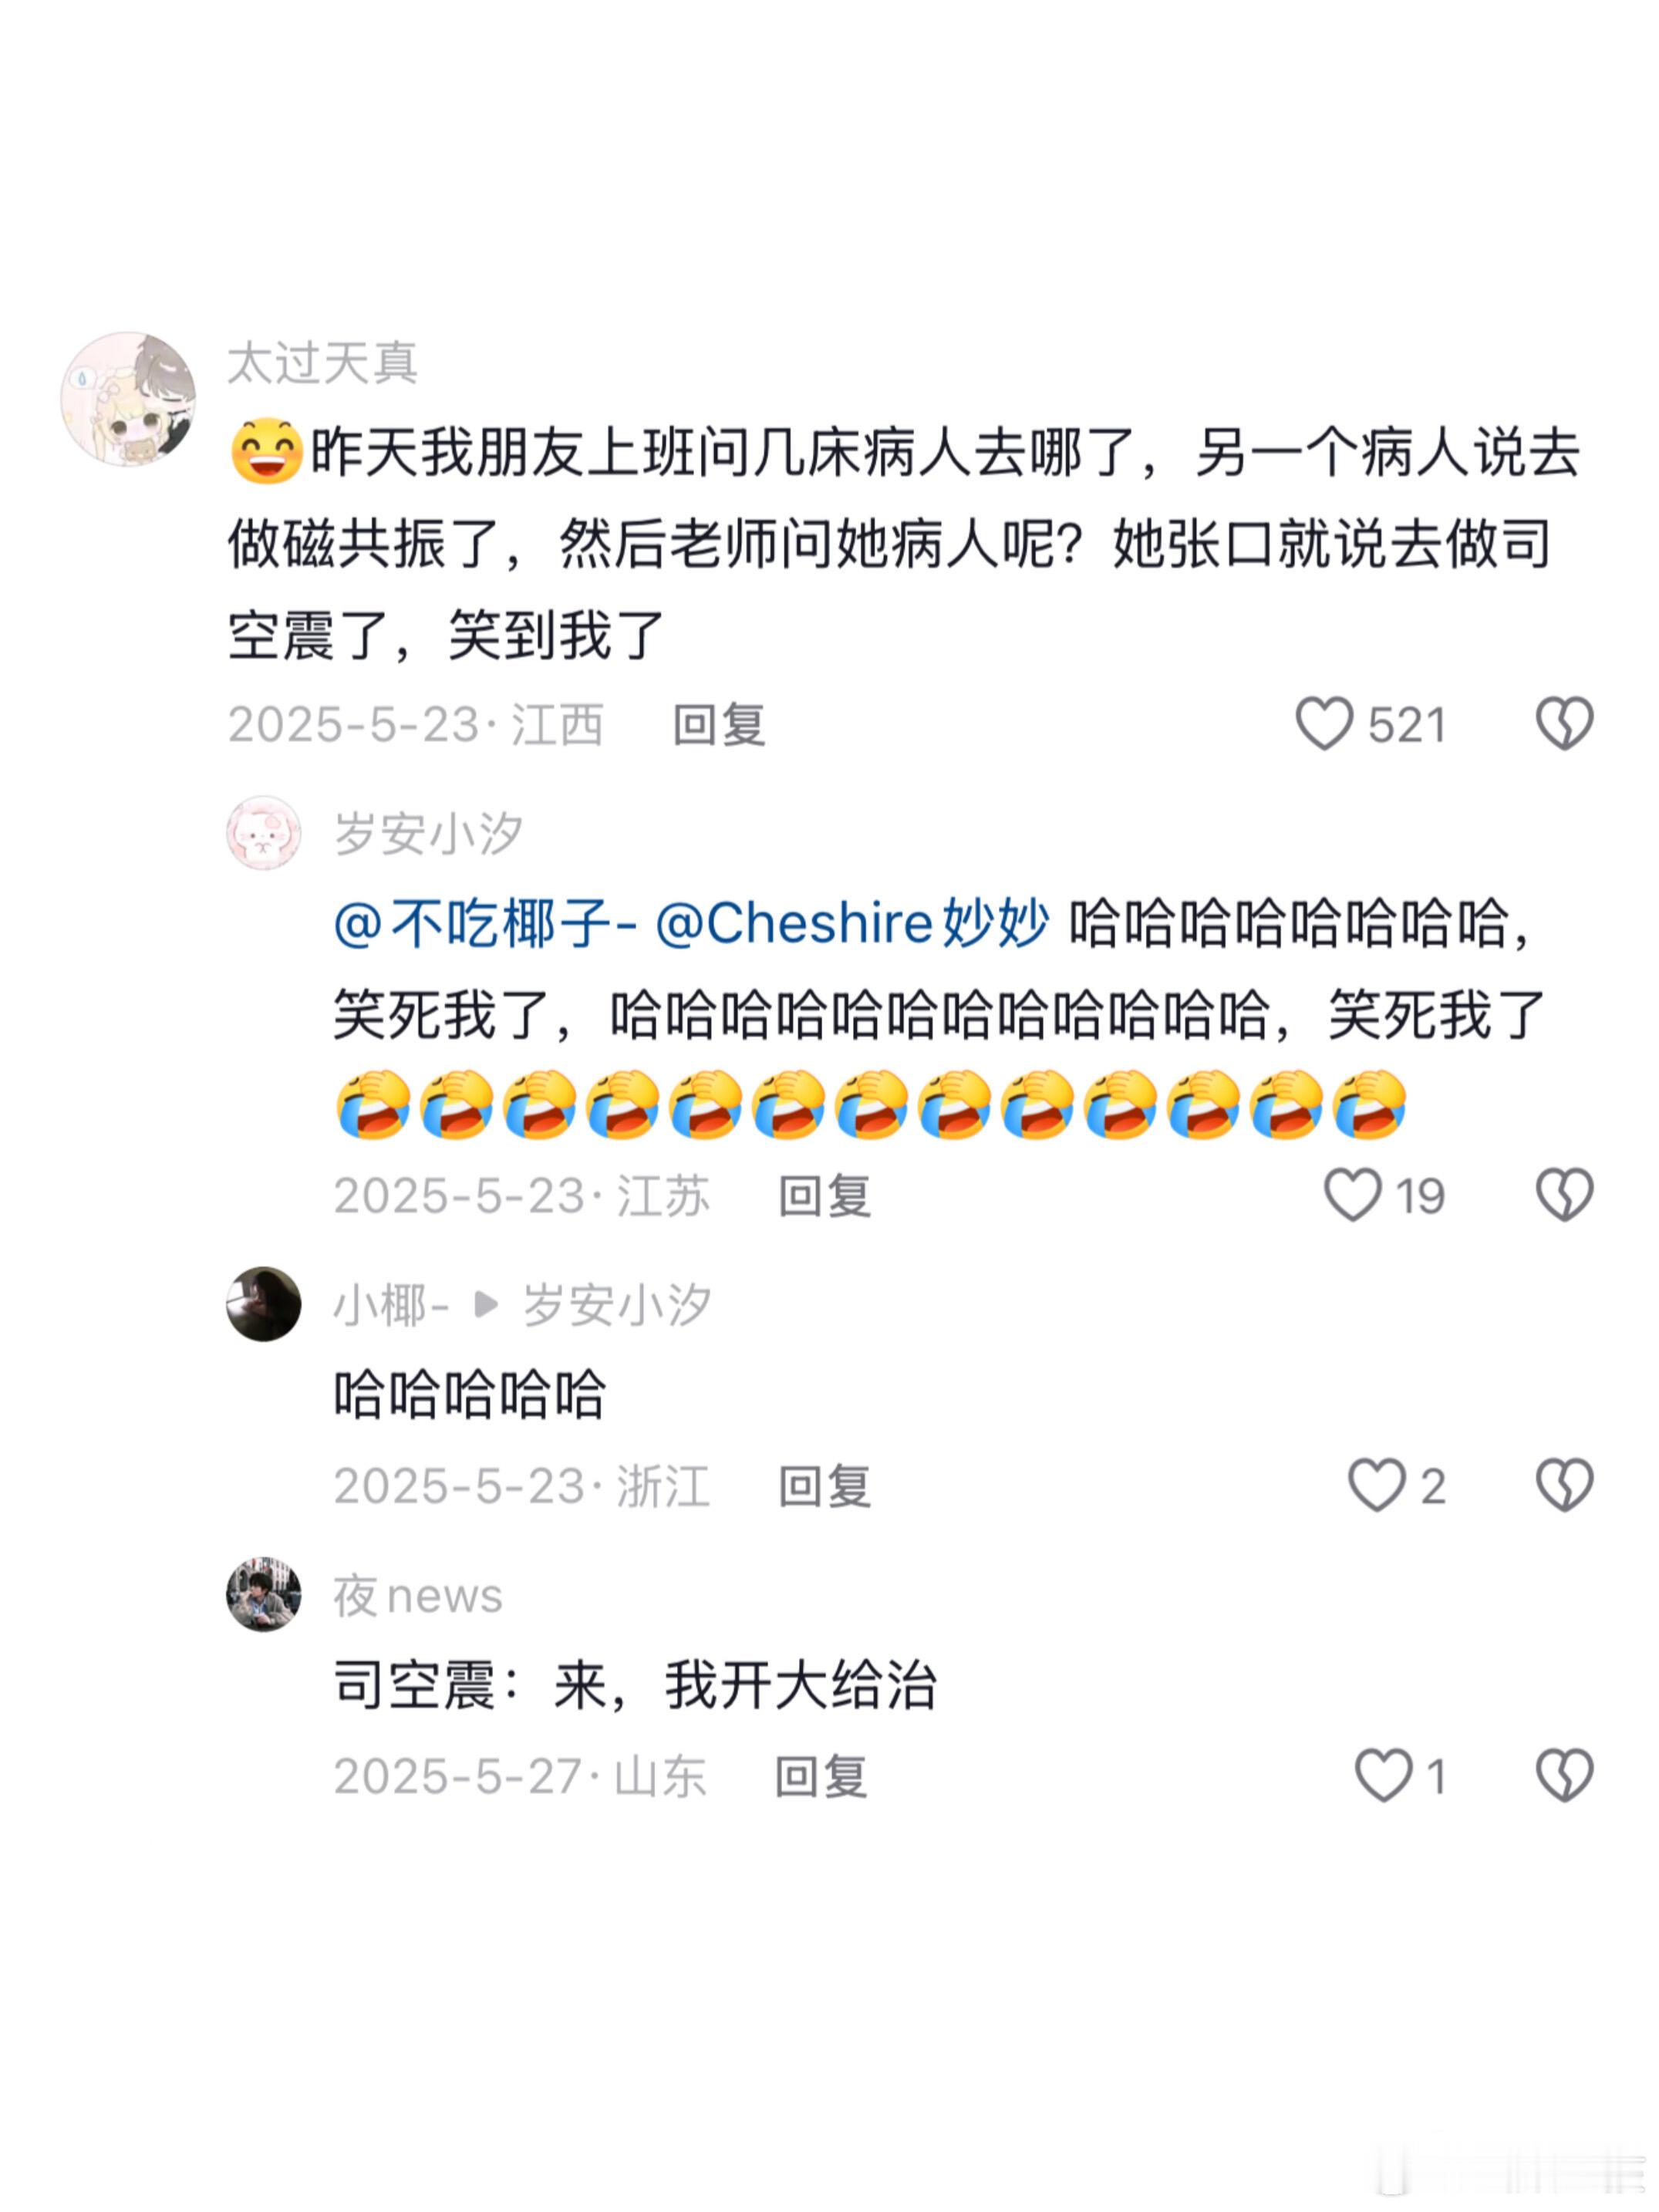Like 夜news's 司空震 comment
Image resolution: width=1659 pixels, height=2212 pixels.
[1383, 1776]
